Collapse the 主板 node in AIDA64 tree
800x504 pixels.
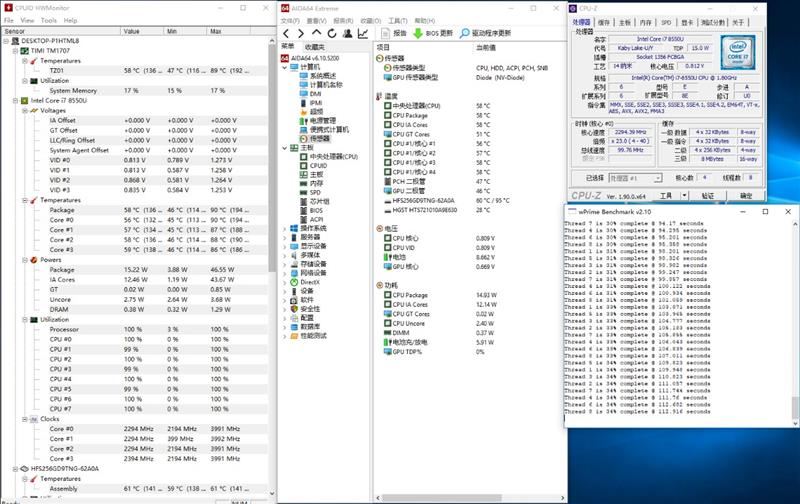pyautogui.click(x=285, y=148)
